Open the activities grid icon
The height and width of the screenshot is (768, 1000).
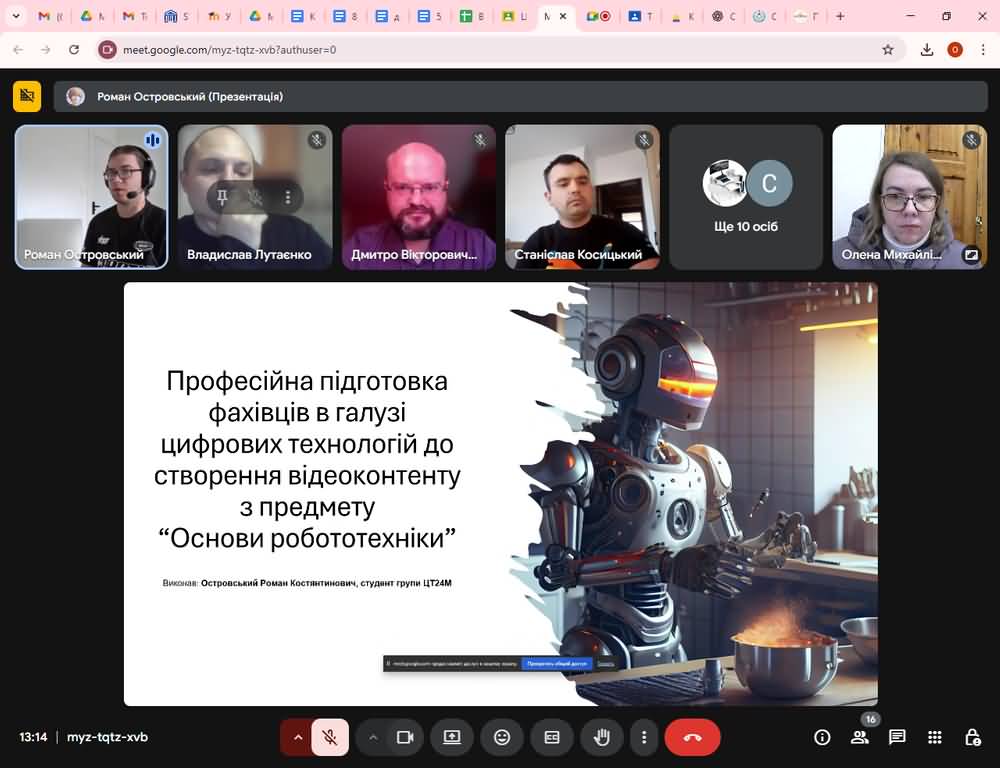(935, 737)
